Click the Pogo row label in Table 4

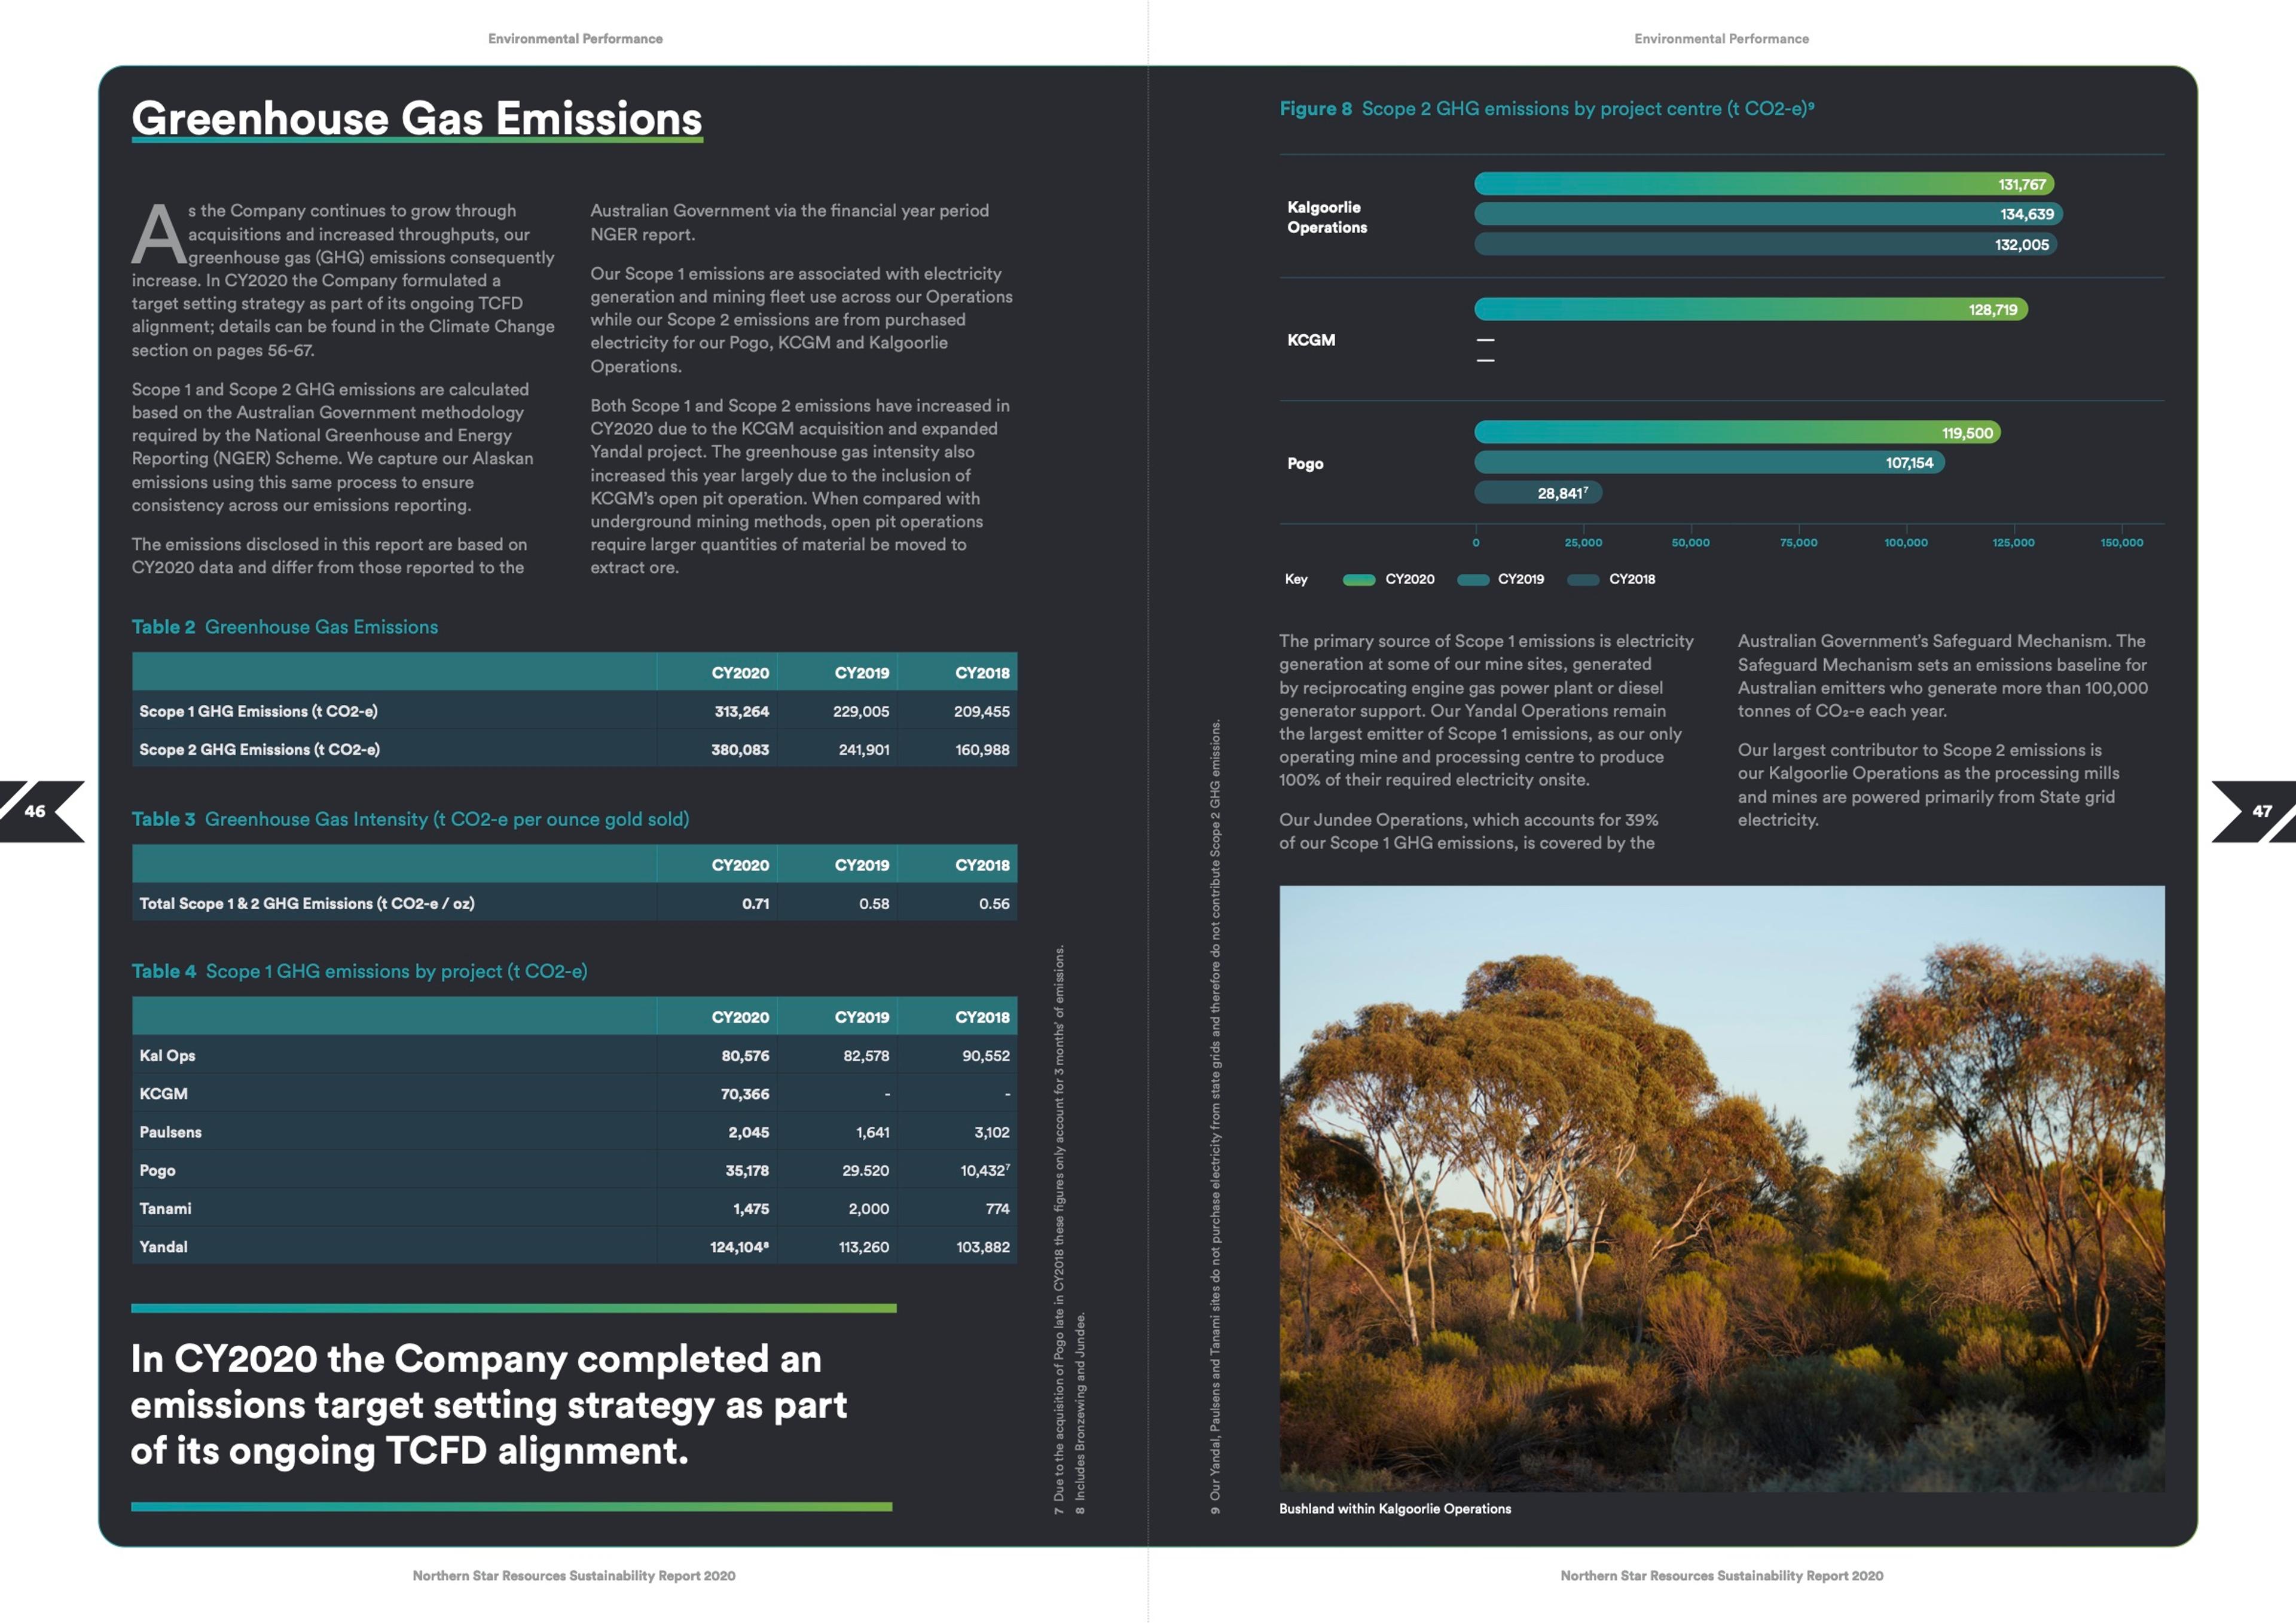point(157,1170)
